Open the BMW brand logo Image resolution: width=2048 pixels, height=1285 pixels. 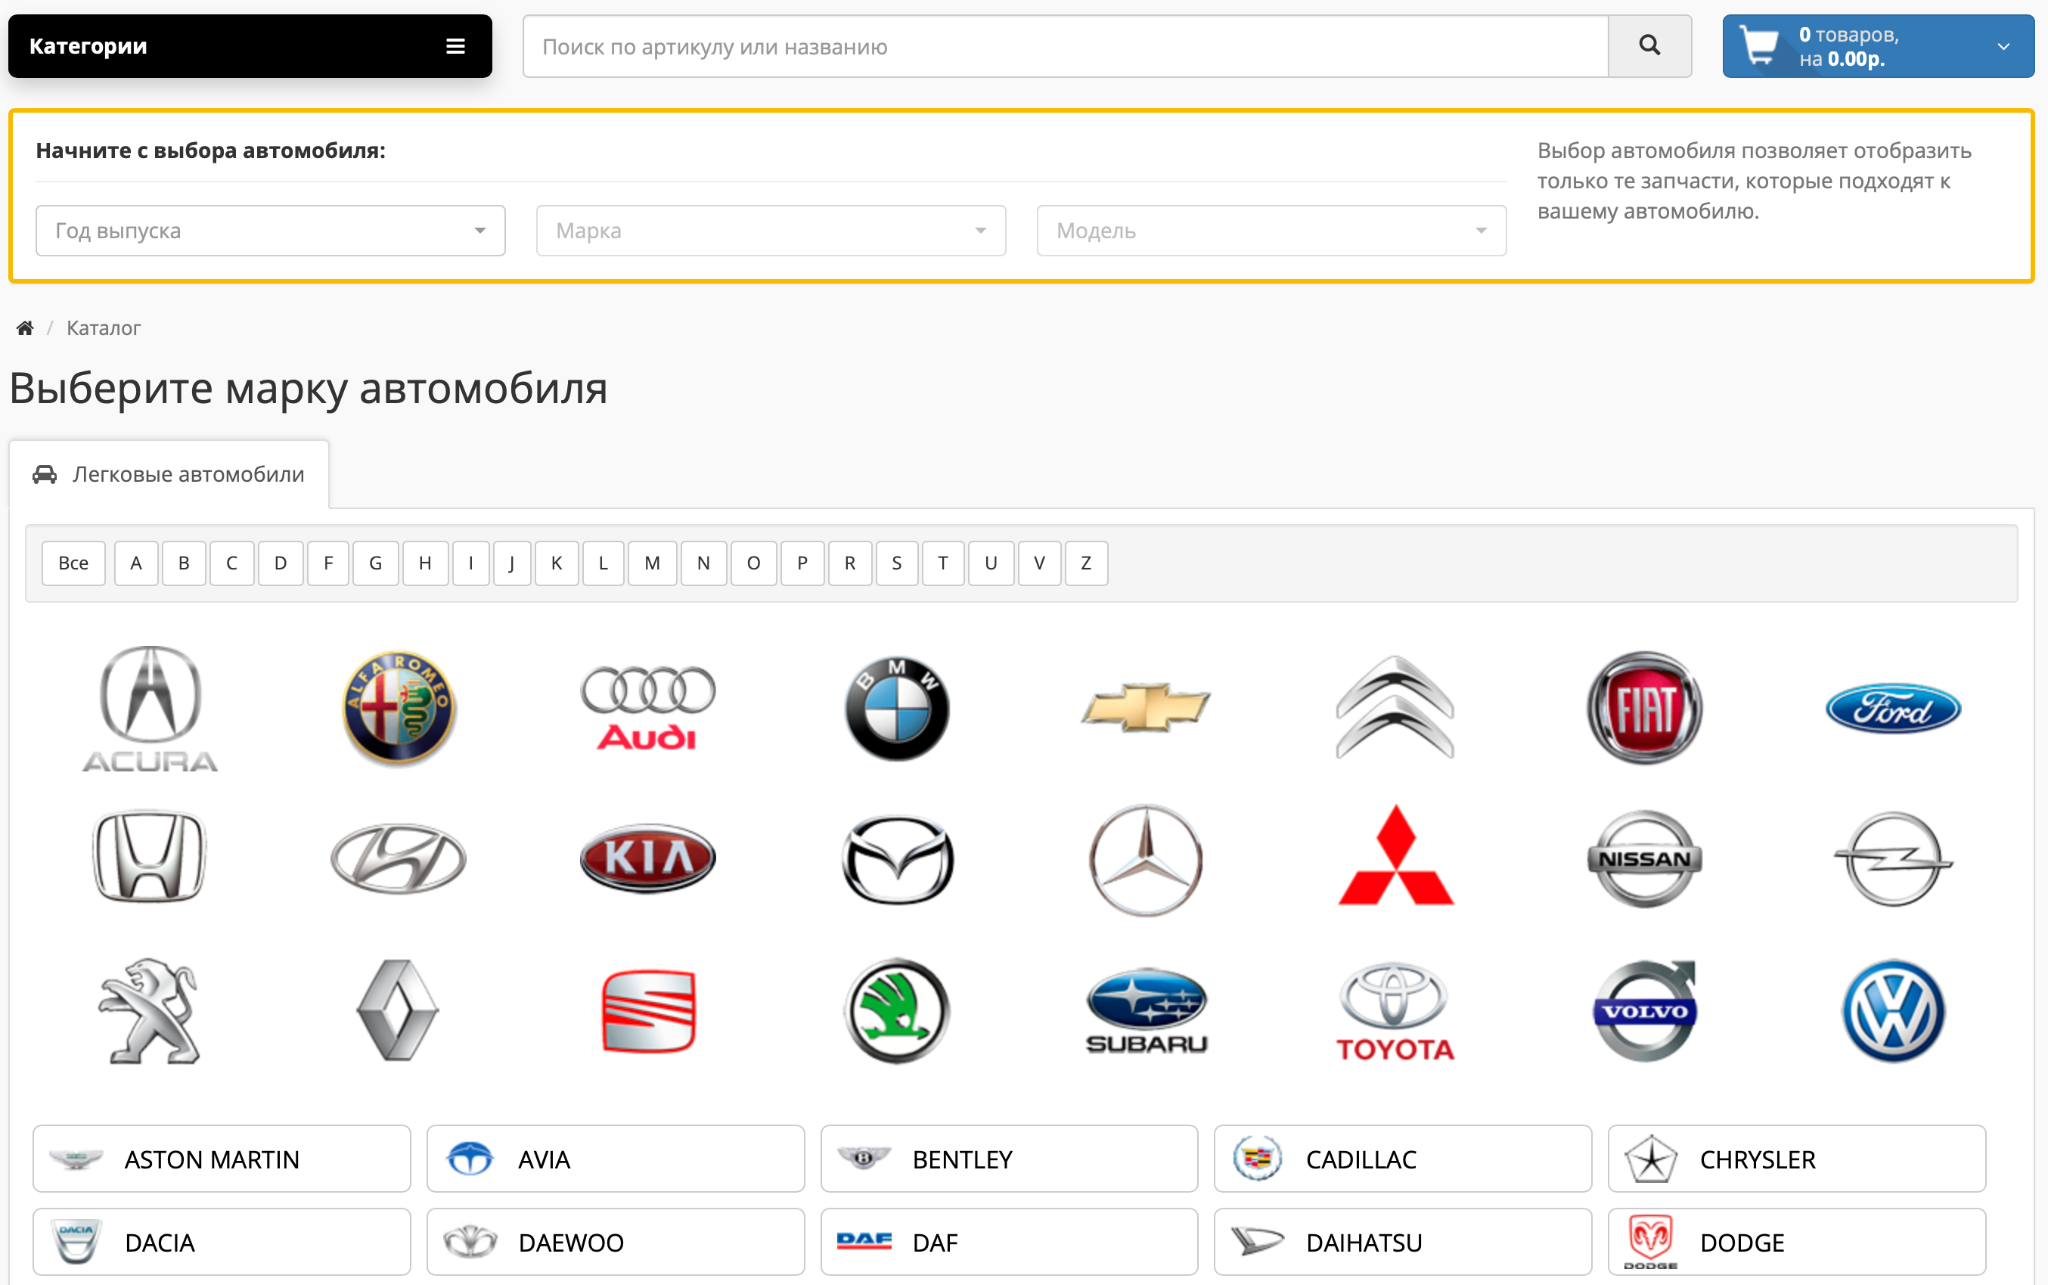click(897, 708)
